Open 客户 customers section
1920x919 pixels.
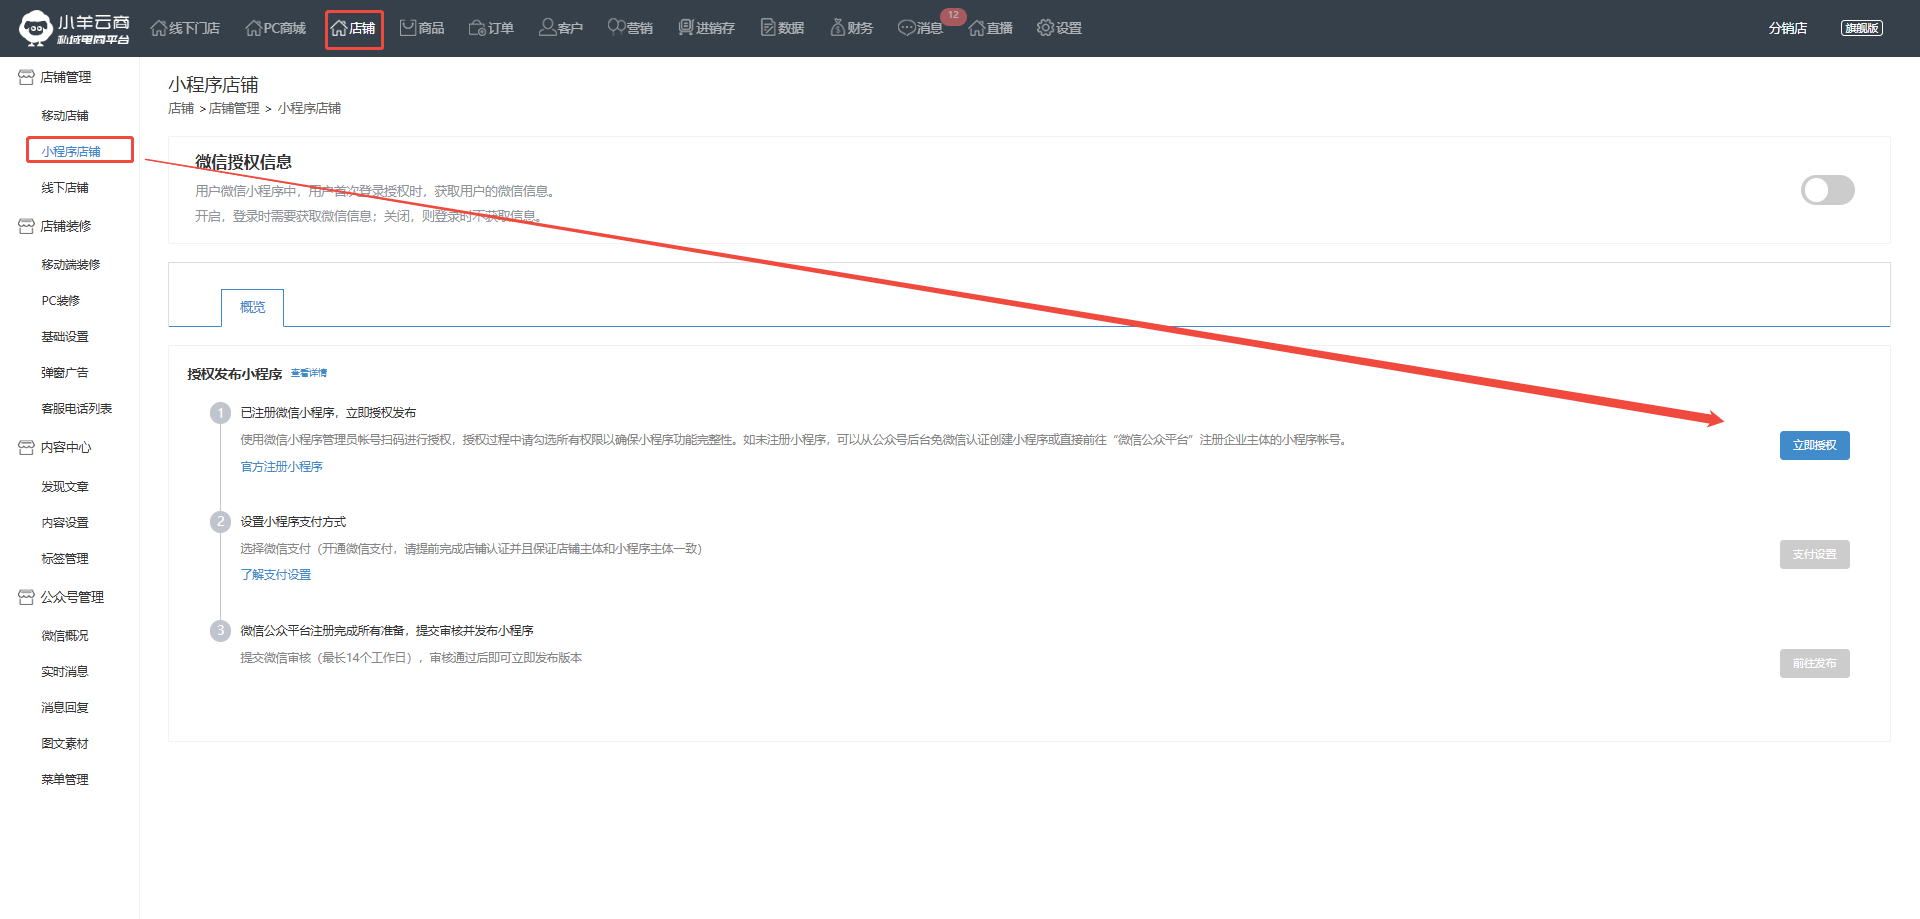tap(560, 28)
